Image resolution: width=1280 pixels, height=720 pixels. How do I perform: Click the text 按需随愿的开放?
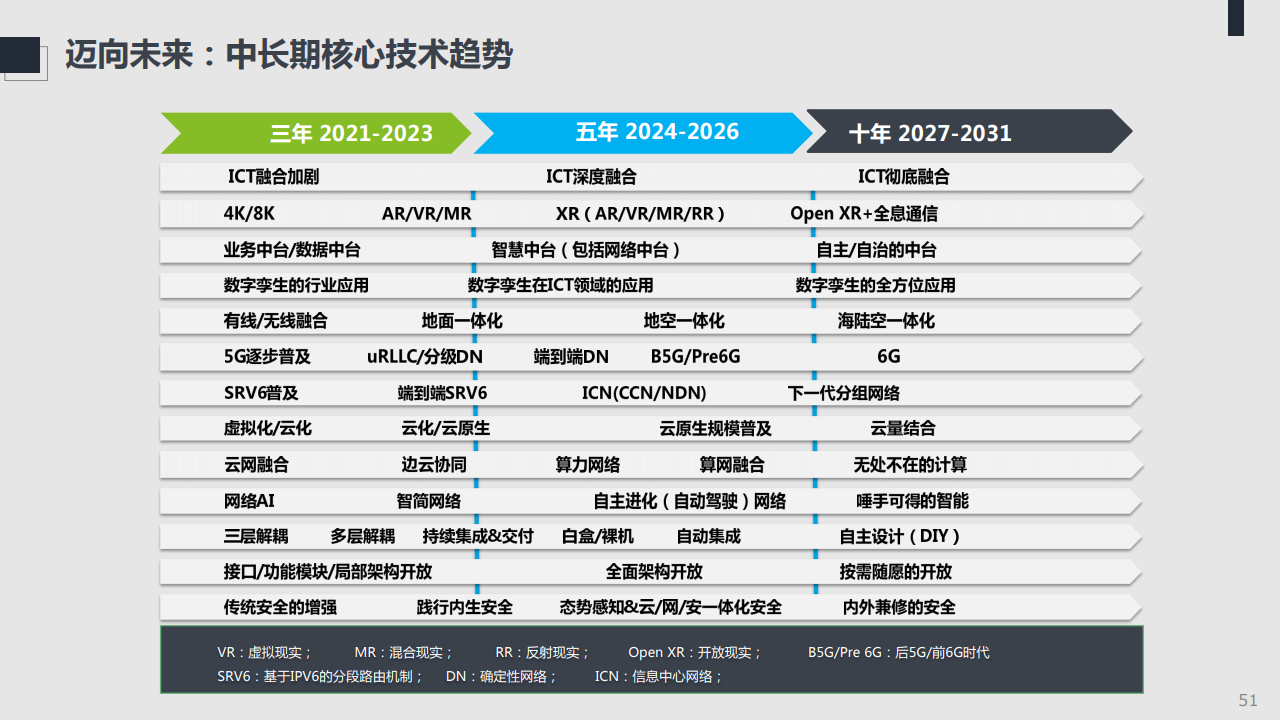896,572
